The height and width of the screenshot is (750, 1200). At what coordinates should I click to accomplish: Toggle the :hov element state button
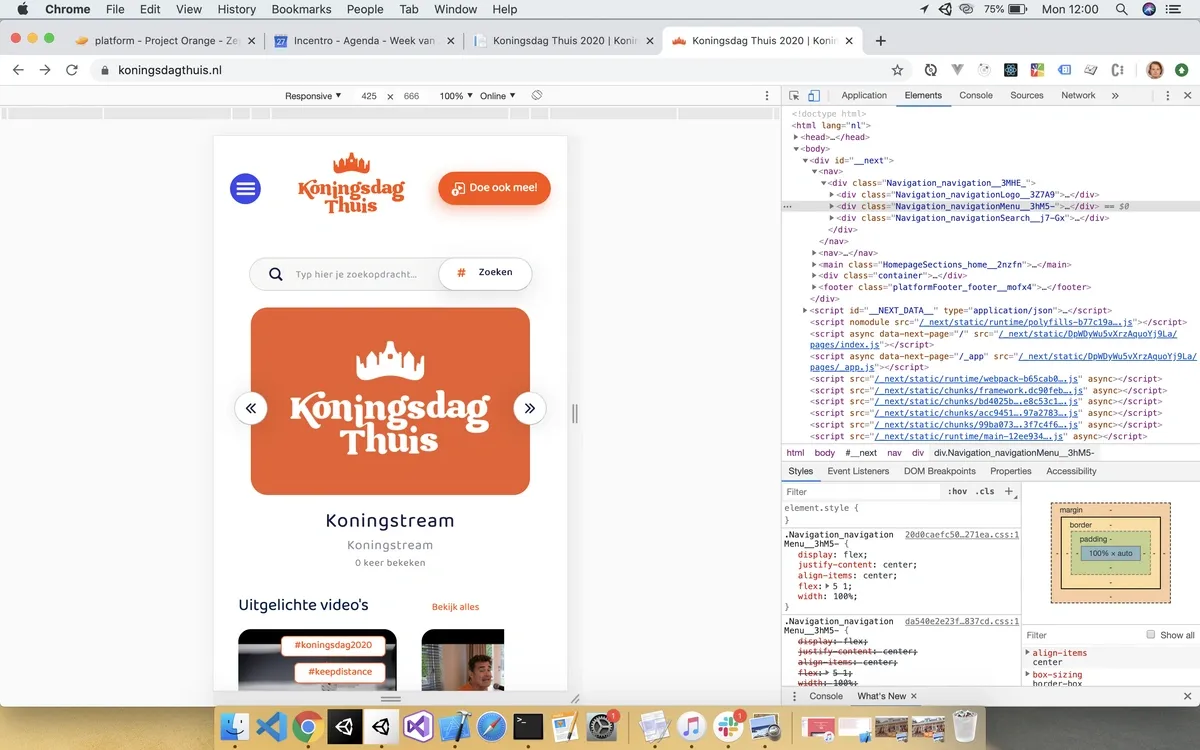pyautogui.click(x=958, y=492)
